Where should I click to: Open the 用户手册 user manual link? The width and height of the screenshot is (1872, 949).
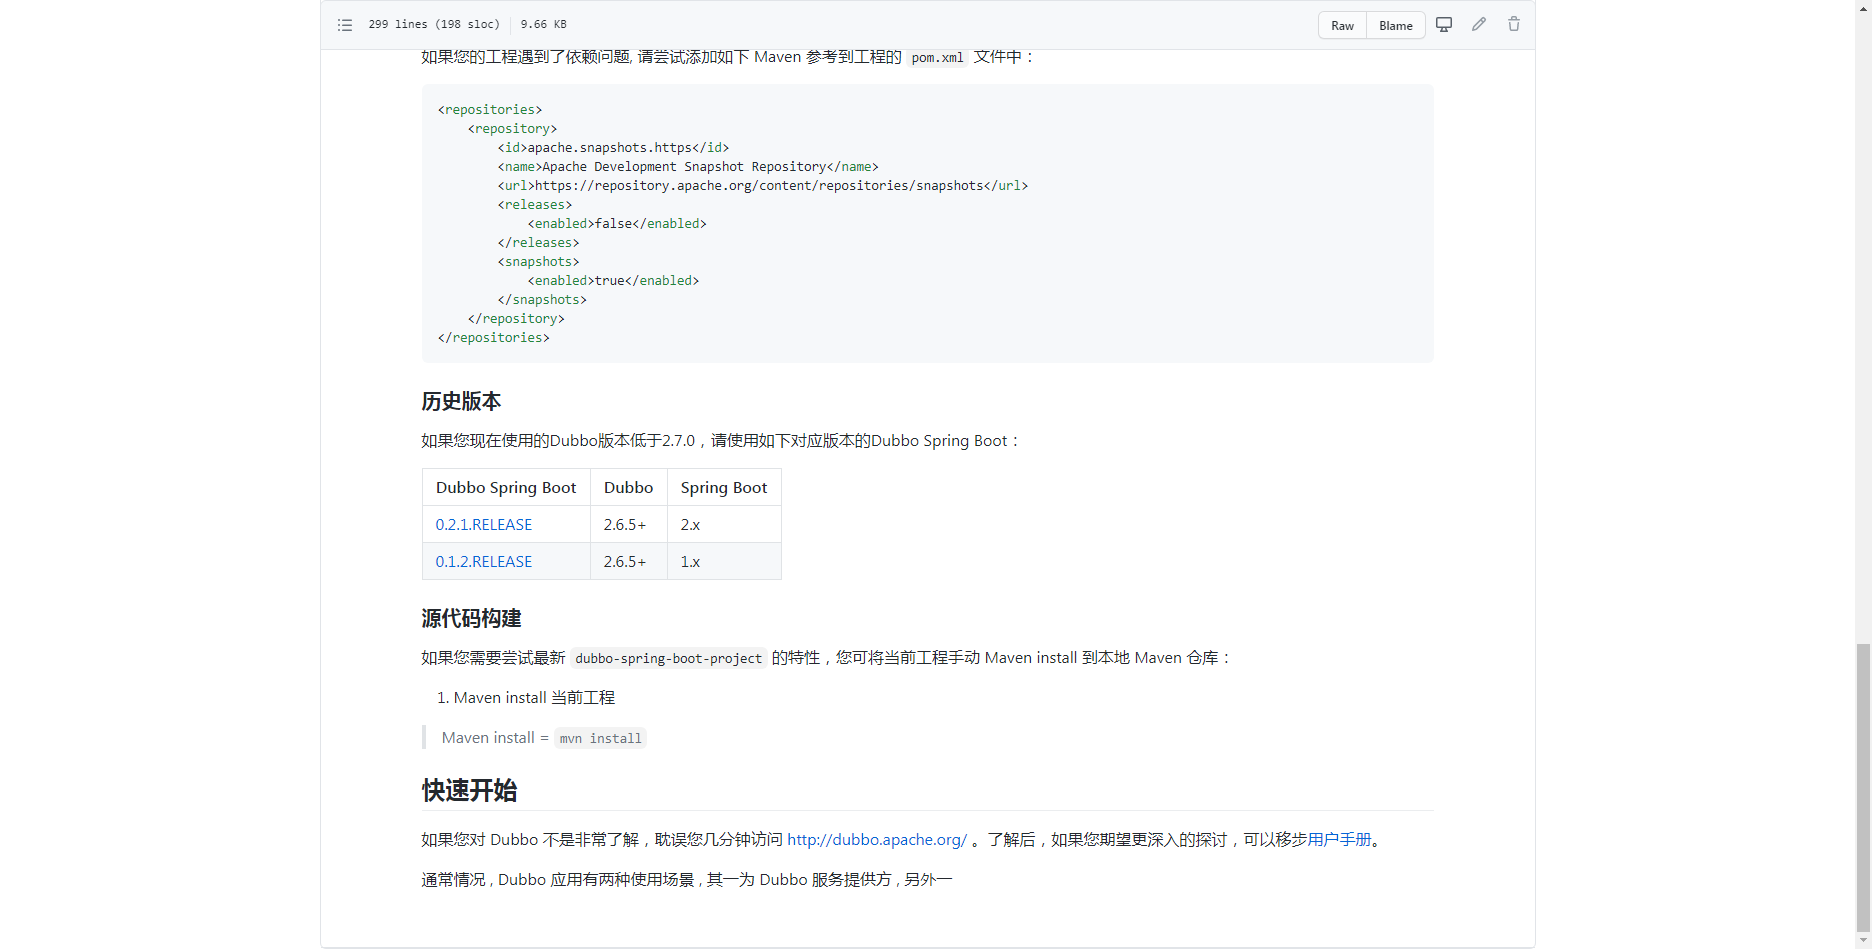1339,839
